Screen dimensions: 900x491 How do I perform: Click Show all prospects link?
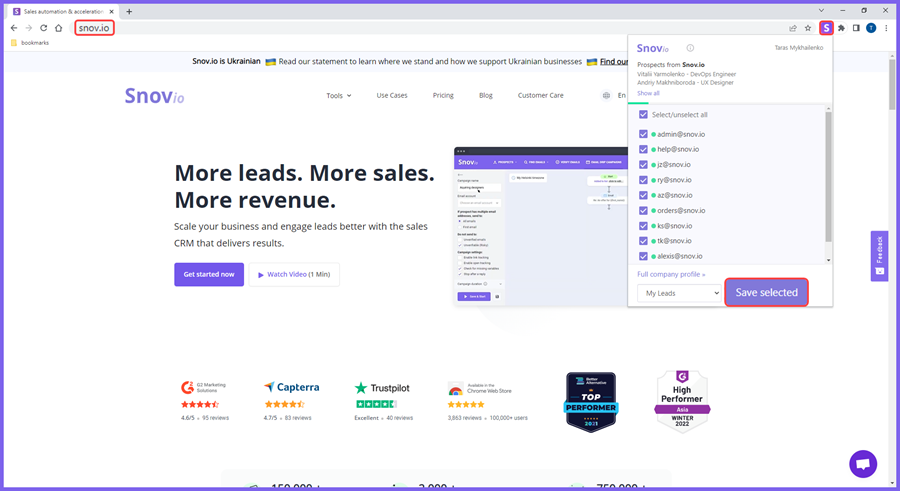648,93
